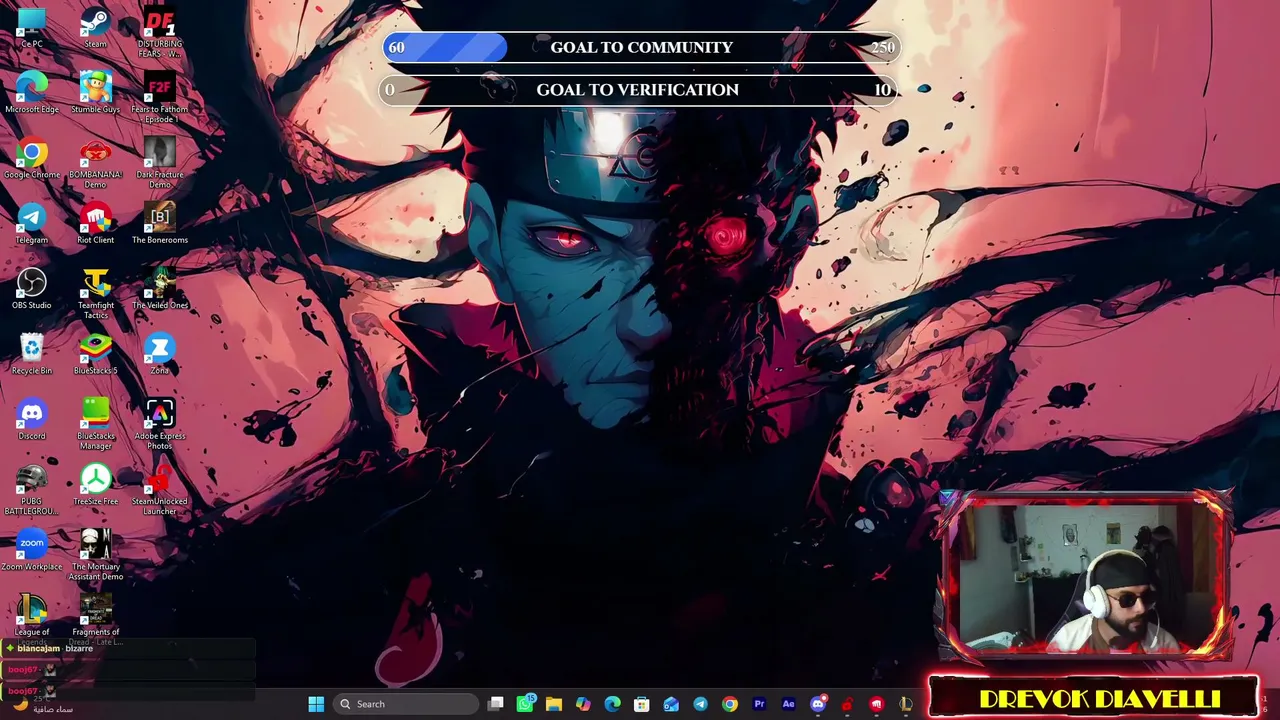Open Microsoft Store in the taskbar
The image size is (1280, 720).
[x=642, y=704]
